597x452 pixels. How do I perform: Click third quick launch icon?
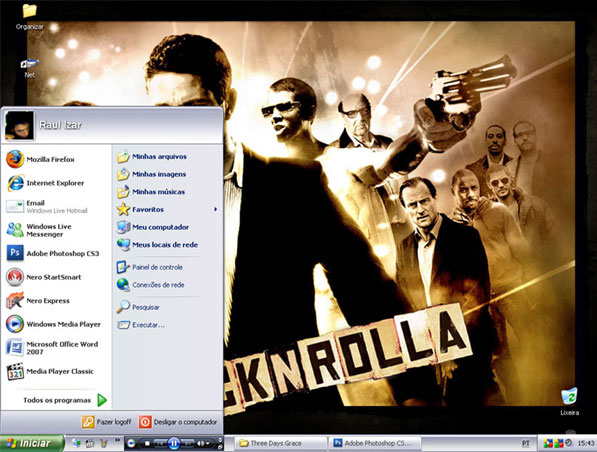click(104, 443)
